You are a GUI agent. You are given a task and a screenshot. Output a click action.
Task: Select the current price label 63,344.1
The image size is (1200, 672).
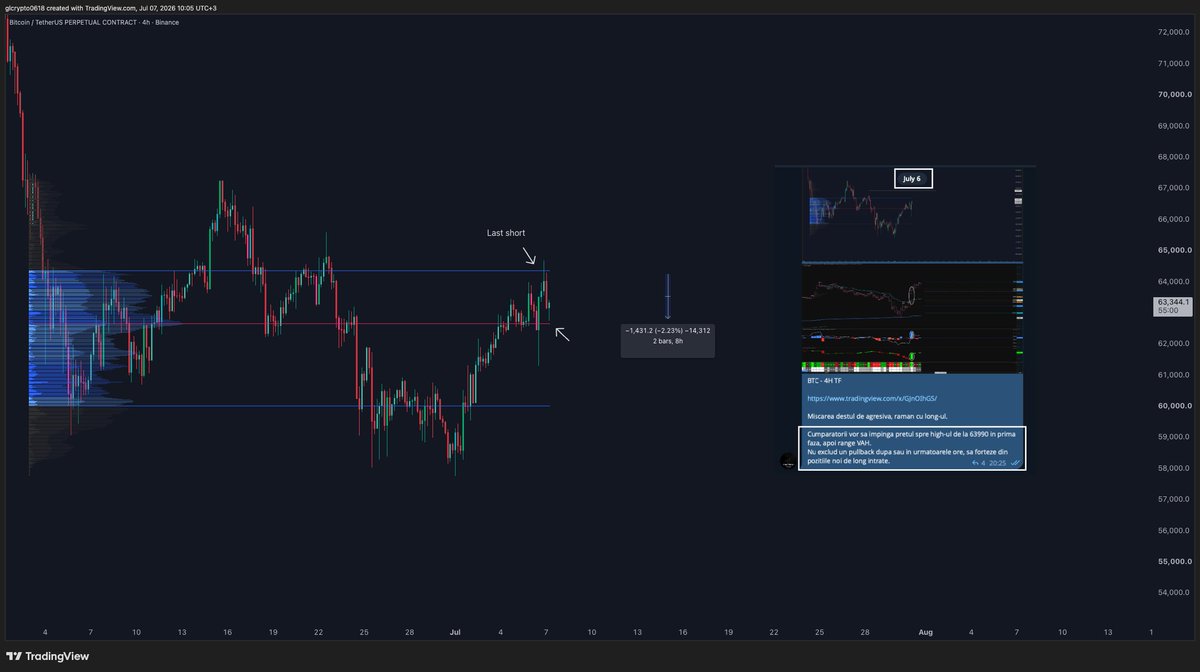tap(1174, 301)
